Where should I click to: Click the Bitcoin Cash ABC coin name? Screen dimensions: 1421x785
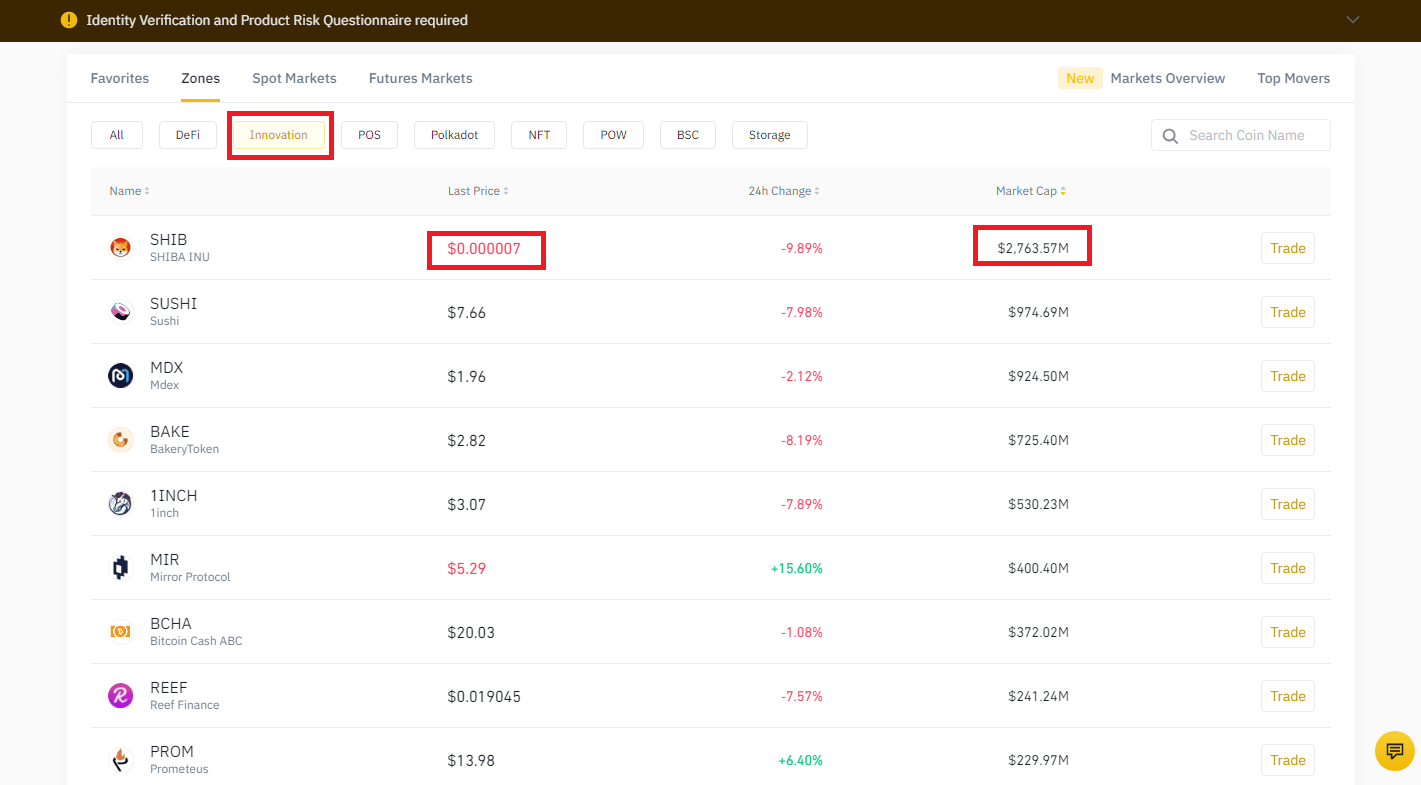pyautogui.click(x=196, y=641)
